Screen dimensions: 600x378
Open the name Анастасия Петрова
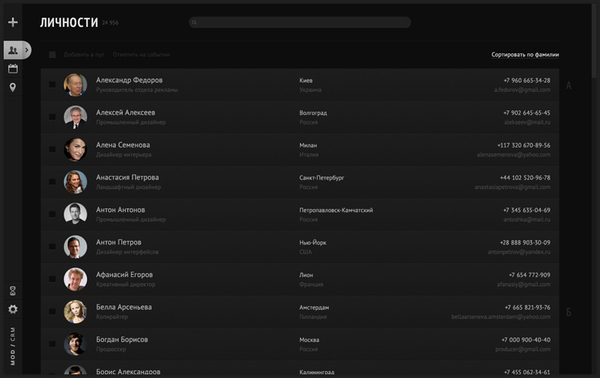(x=127, y=178)
